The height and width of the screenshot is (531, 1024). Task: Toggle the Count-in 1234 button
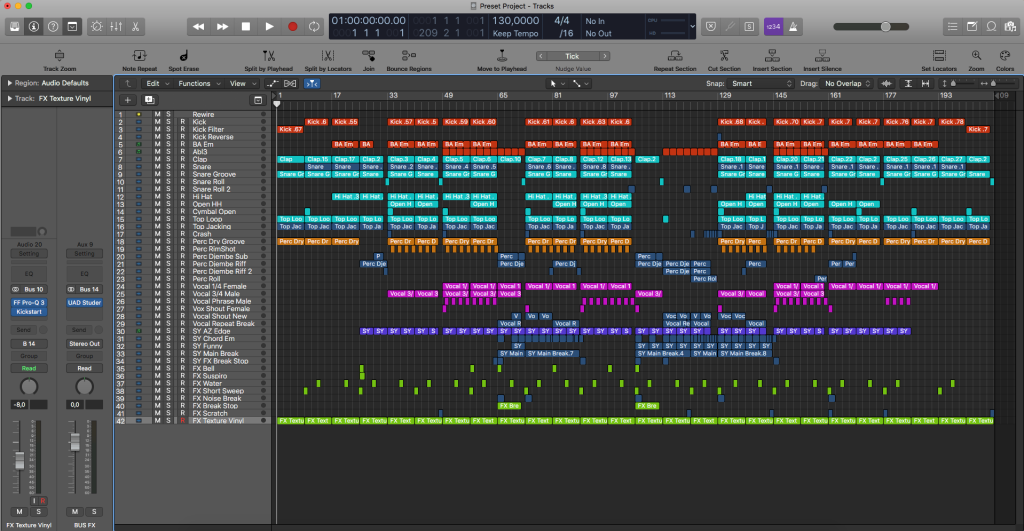coord(773,27)
